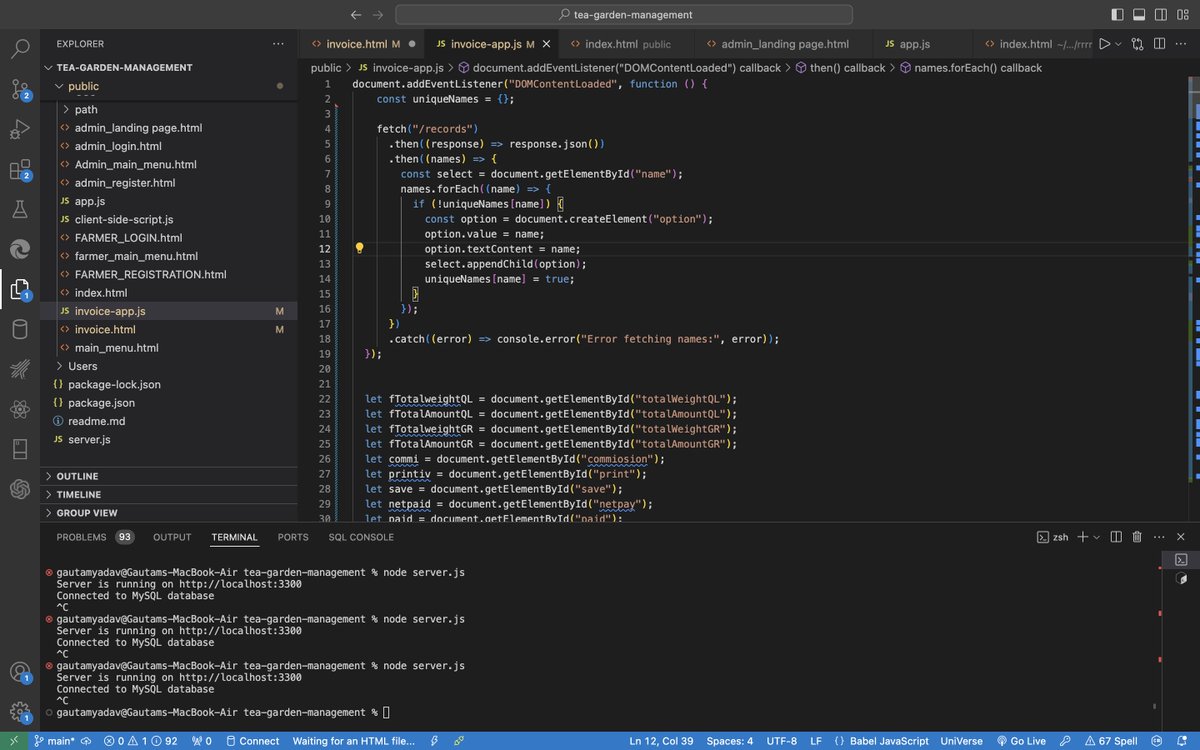This screenshot has width=1200, height=750.
Task: Open editor More Actions ellipsis
Action: point(1183,44)
